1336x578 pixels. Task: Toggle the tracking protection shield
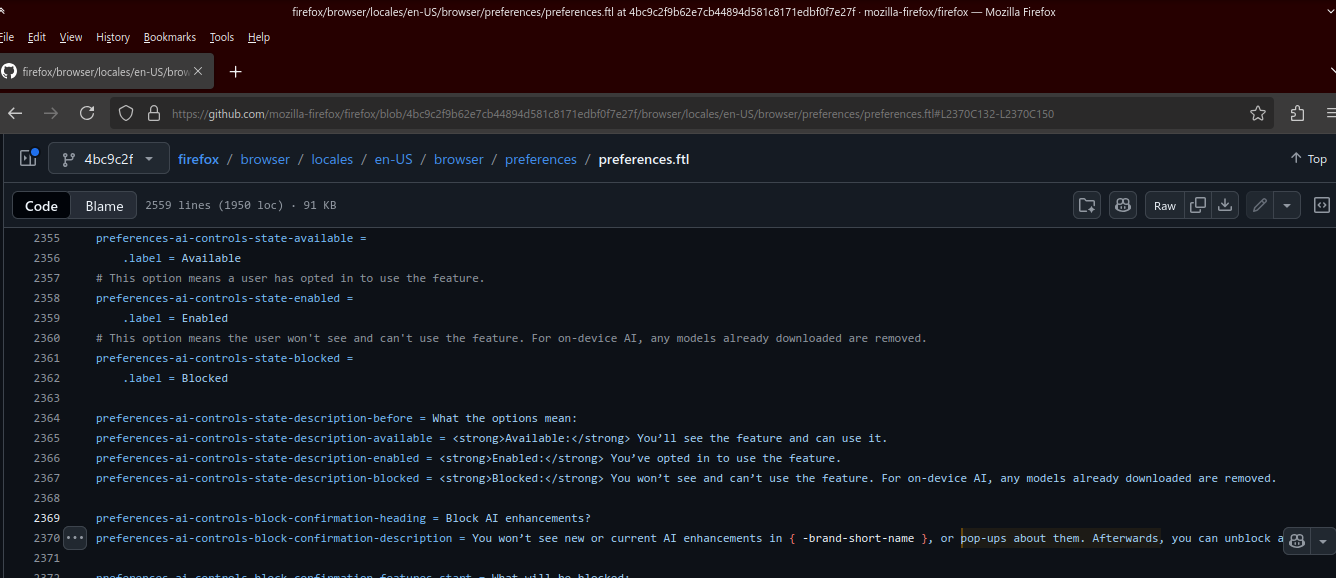click(x=125, y=113)
